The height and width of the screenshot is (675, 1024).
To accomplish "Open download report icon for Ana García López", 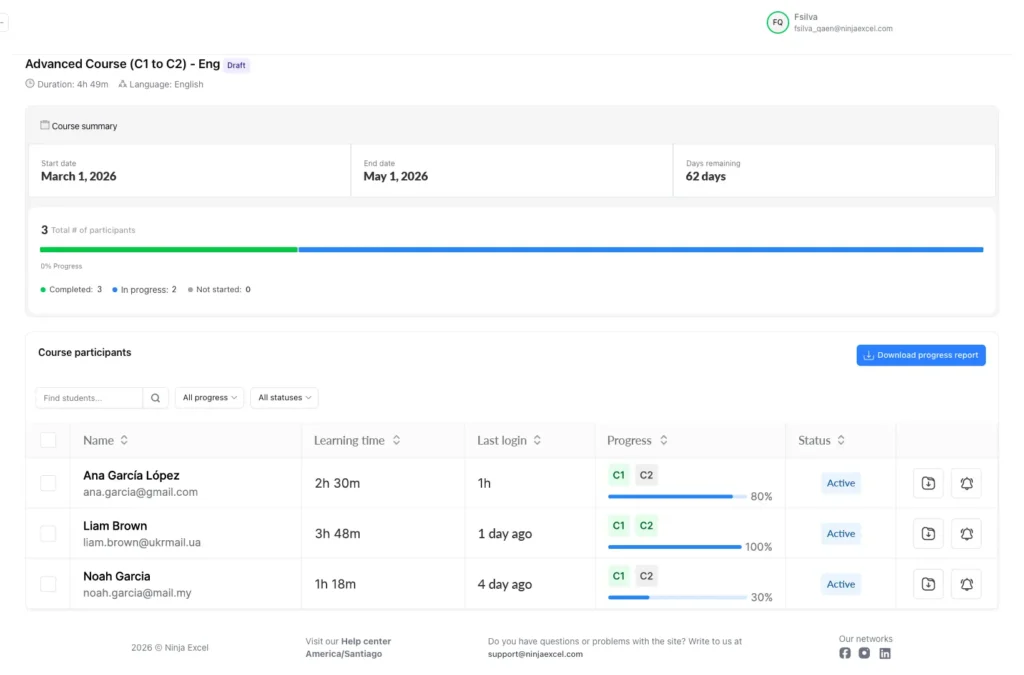I will pos(927,483).
